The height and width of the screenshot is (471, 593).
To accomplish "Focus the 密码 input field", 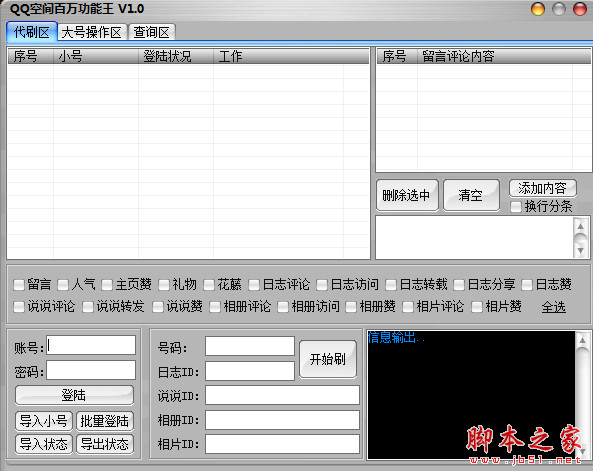I will (91, 370).
